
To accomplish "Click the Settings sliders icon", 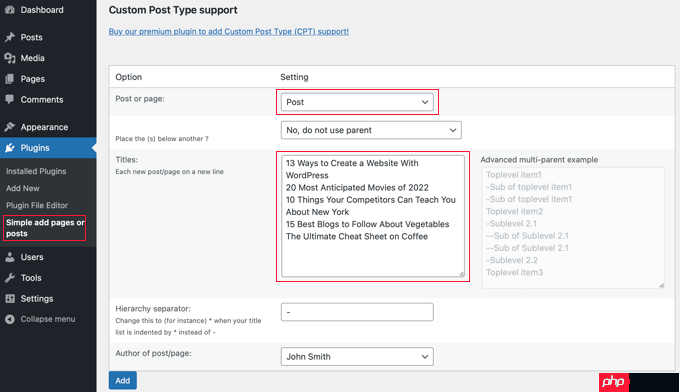I will pos(10,299).
